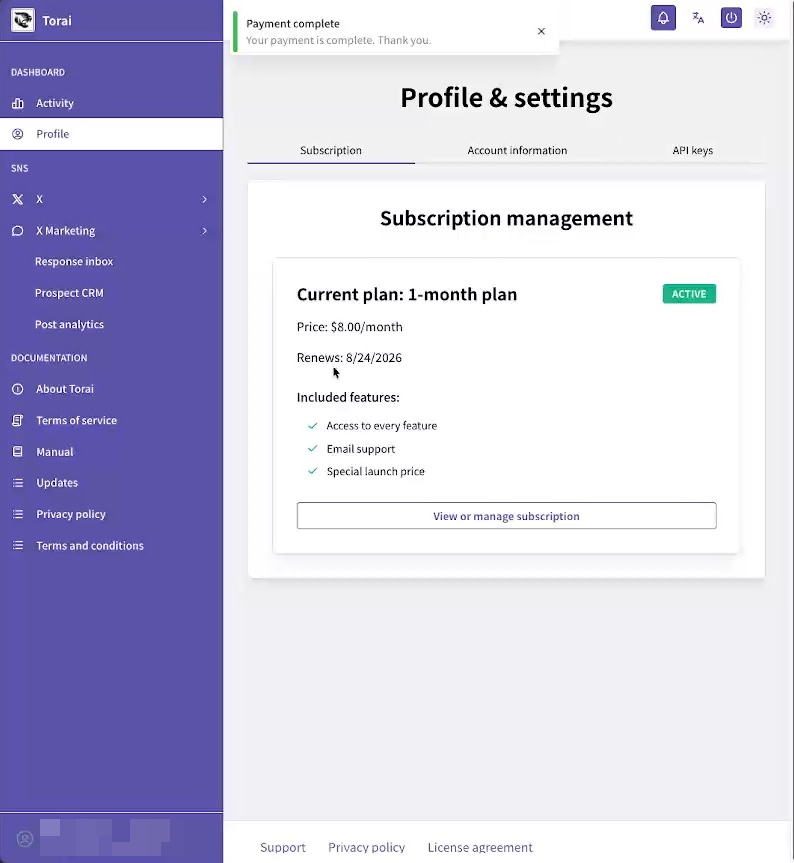794x863 pixels.
Task: Click the X logo icon in sidebar
Action: 18,199
